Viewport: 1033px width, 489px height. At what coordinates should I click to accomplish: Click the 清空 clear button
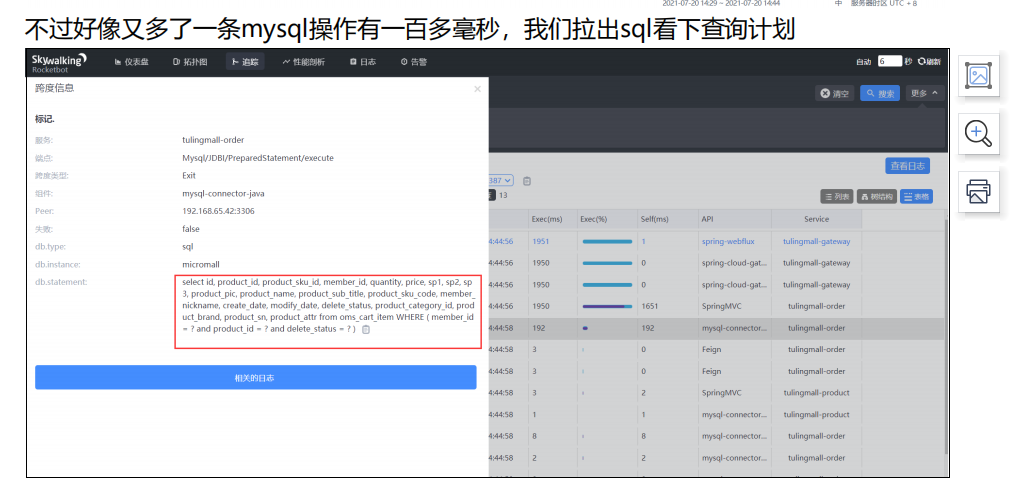click(x=835, y=94)
